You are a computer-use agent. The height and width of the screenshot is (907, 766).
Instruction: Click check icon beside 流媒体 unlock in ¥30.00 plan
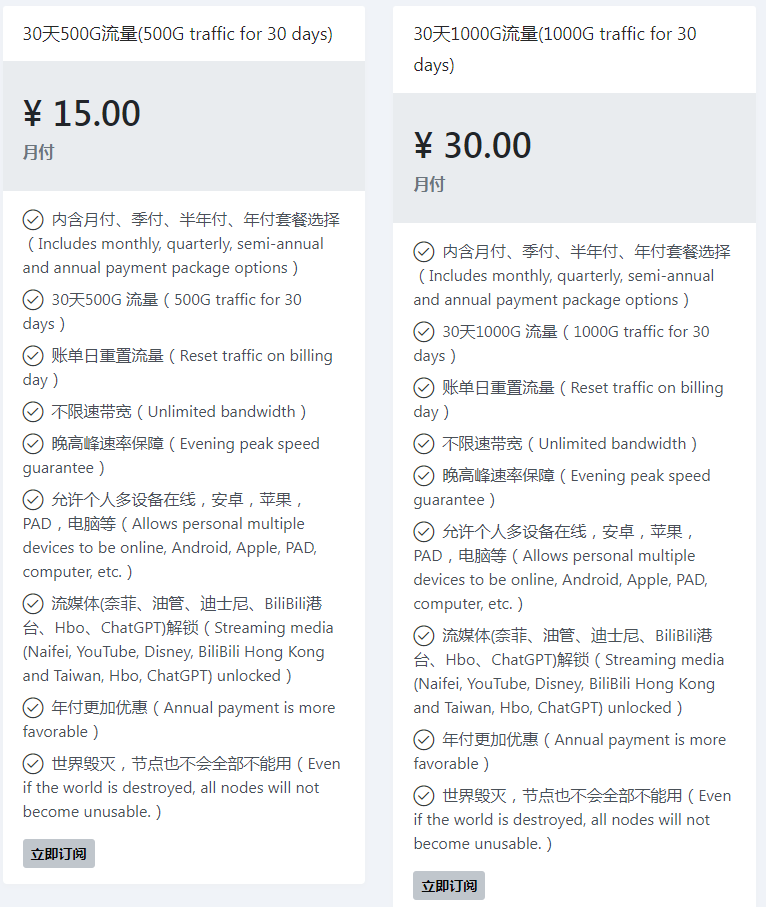424,636
